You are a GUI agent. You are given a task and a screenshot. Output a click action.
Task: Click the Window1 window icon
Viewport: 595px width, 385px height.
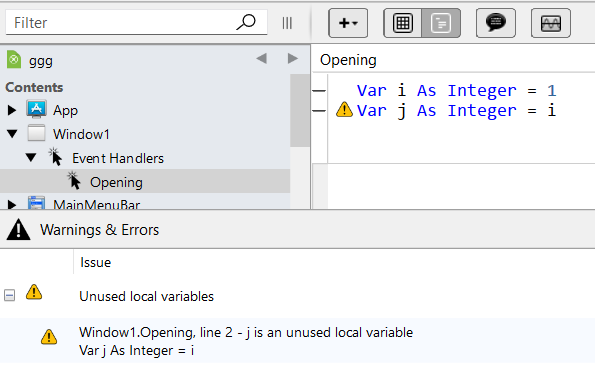click(36, 133)
